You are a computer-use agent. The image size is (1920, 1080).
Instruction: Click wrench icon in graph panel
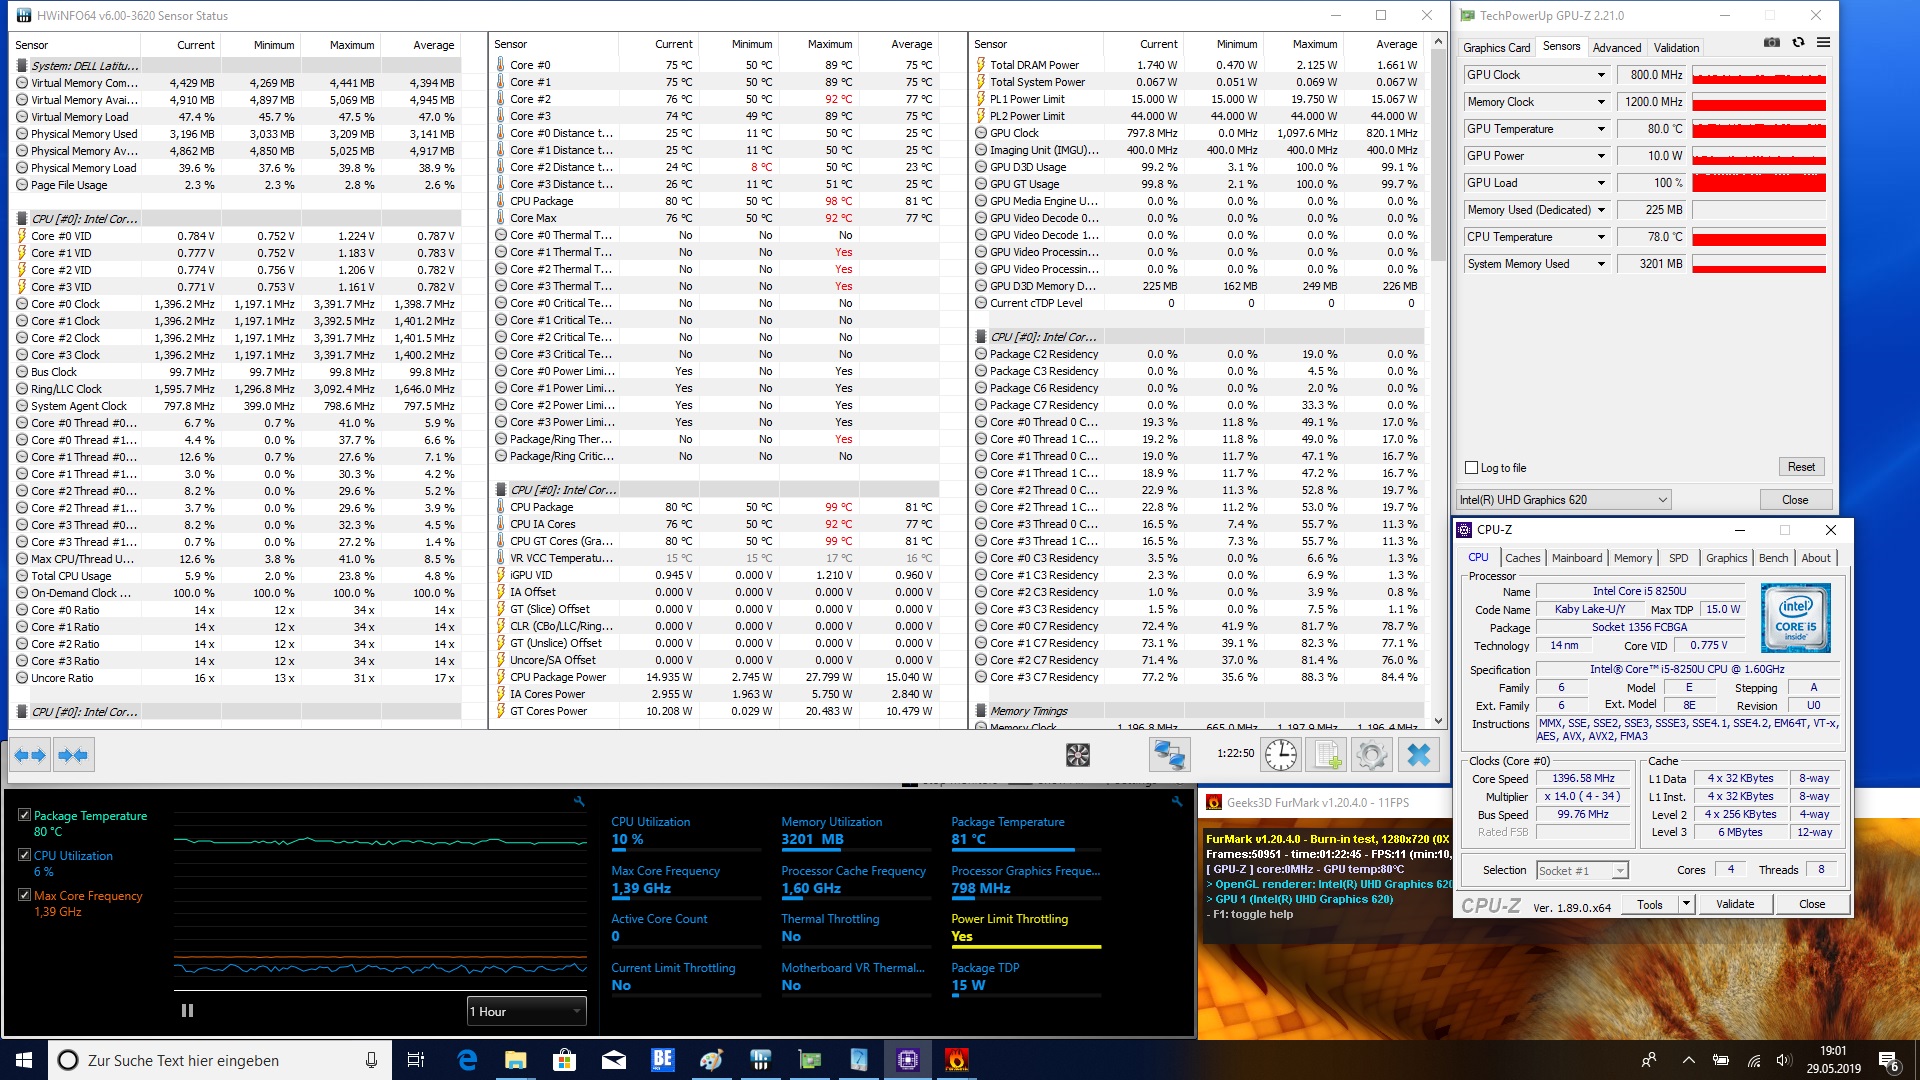(x=579, y=801)
